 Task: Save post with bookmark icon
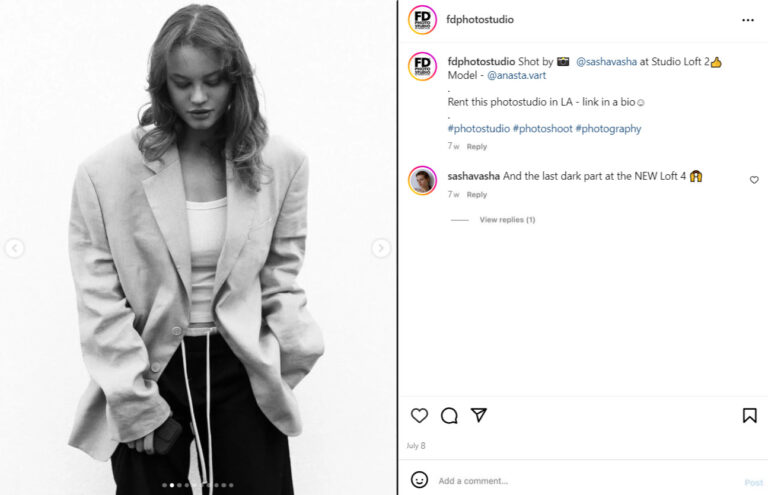[x=749, y=415]
